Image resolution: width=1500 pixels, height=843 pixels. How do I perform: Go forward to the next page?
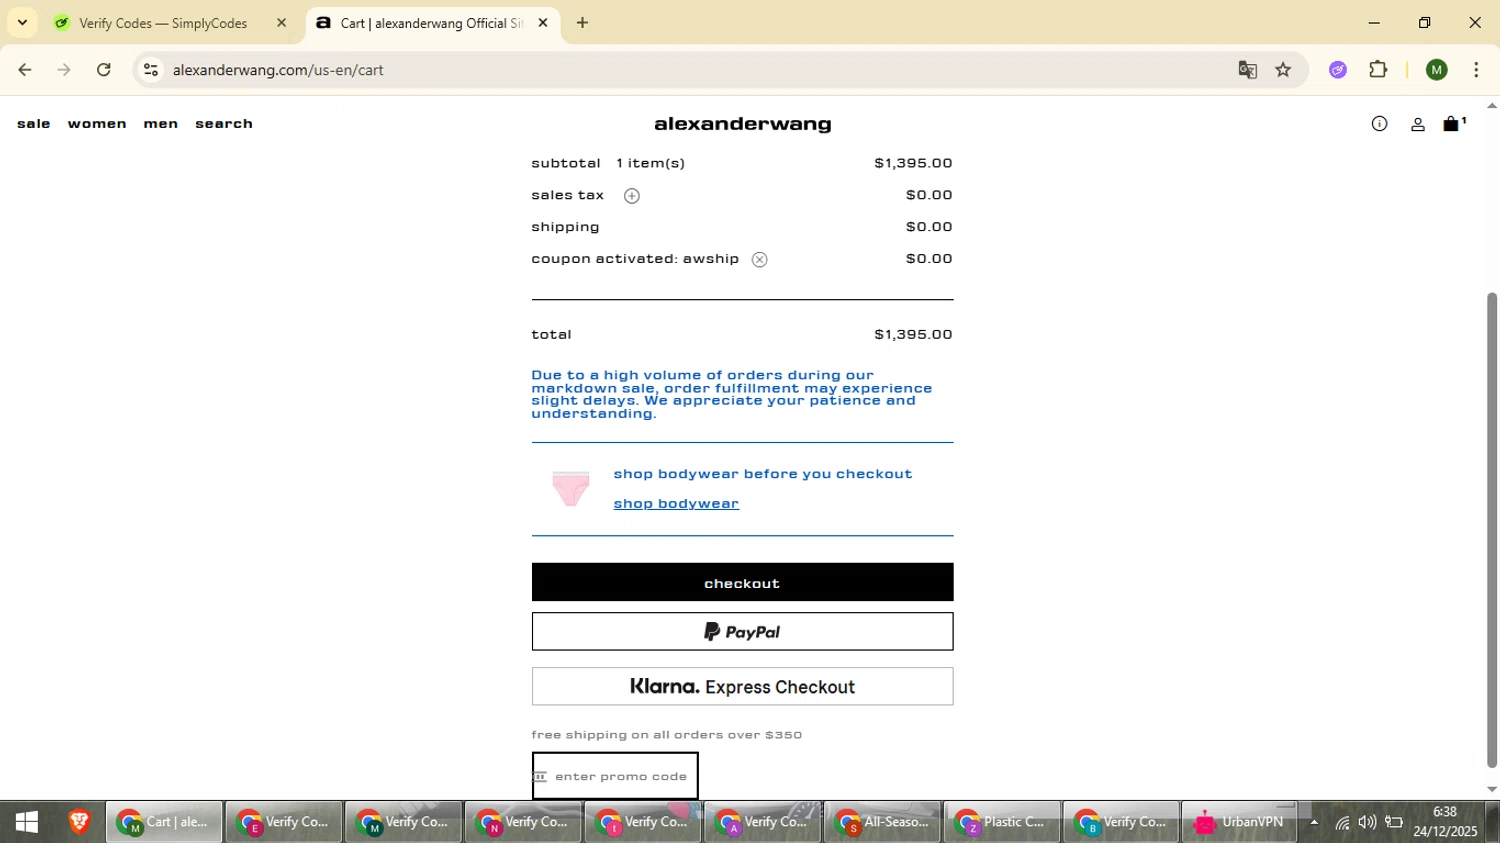[x=64, y=70]
